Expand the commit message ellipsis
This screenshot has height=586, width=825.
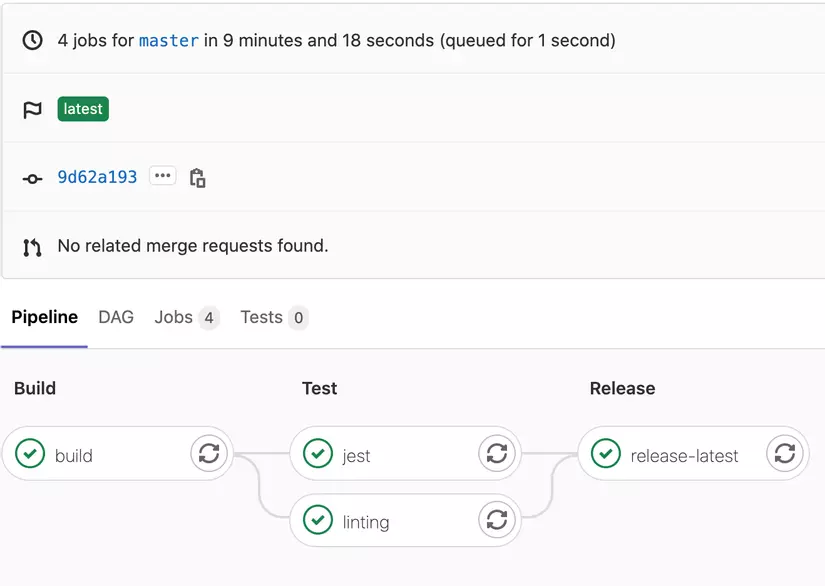(x=163, y=176)
